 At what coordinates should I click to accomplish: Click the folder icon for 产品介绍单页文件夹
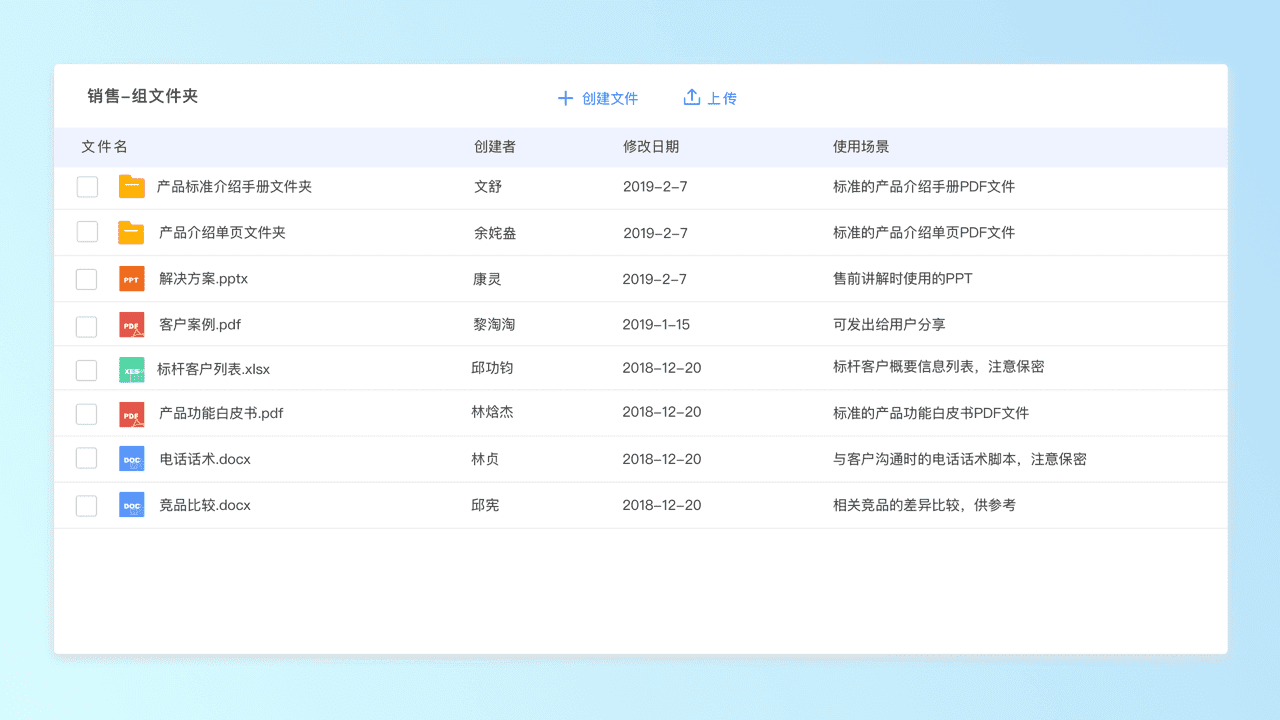(131, 233)
